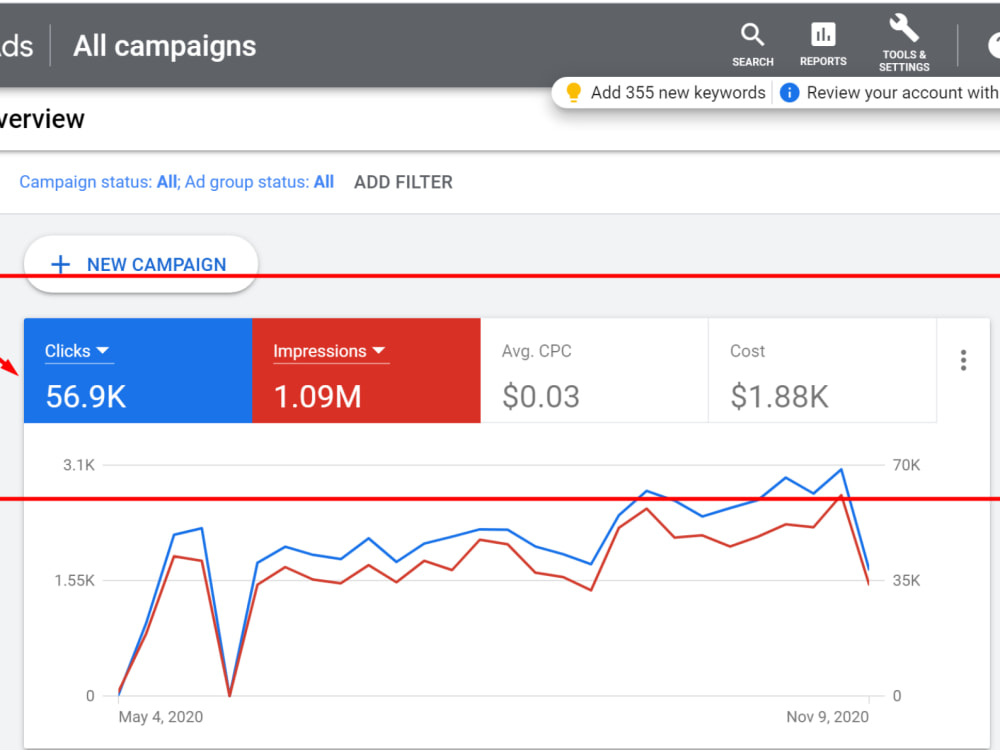Open the chart's three-dot more menu
The height and width of the screenshot is (750, 1000).
coord(963,360)
